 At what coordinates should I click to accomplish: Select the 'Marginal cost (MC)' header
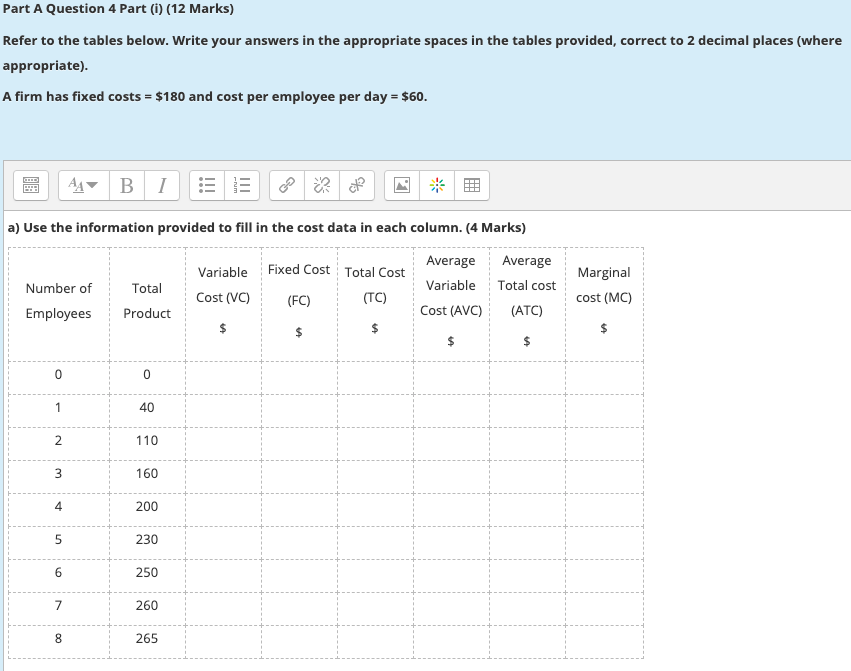[604, 285]
